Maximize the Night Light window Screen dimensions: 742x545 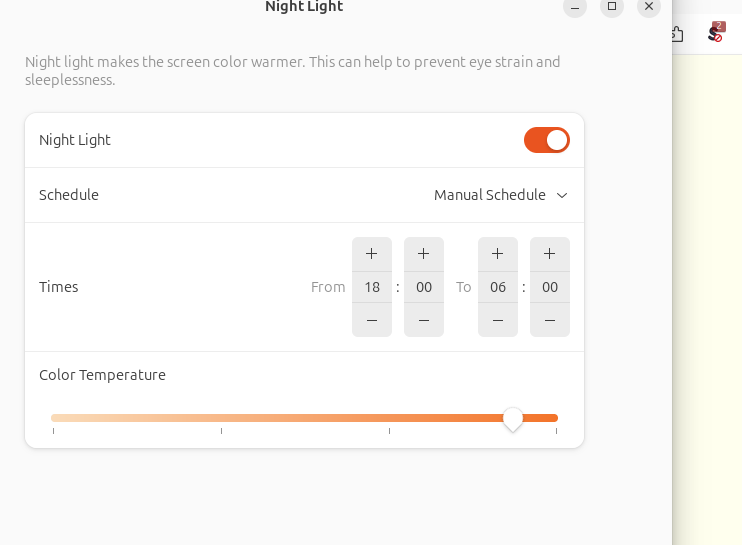click(612, 7)
